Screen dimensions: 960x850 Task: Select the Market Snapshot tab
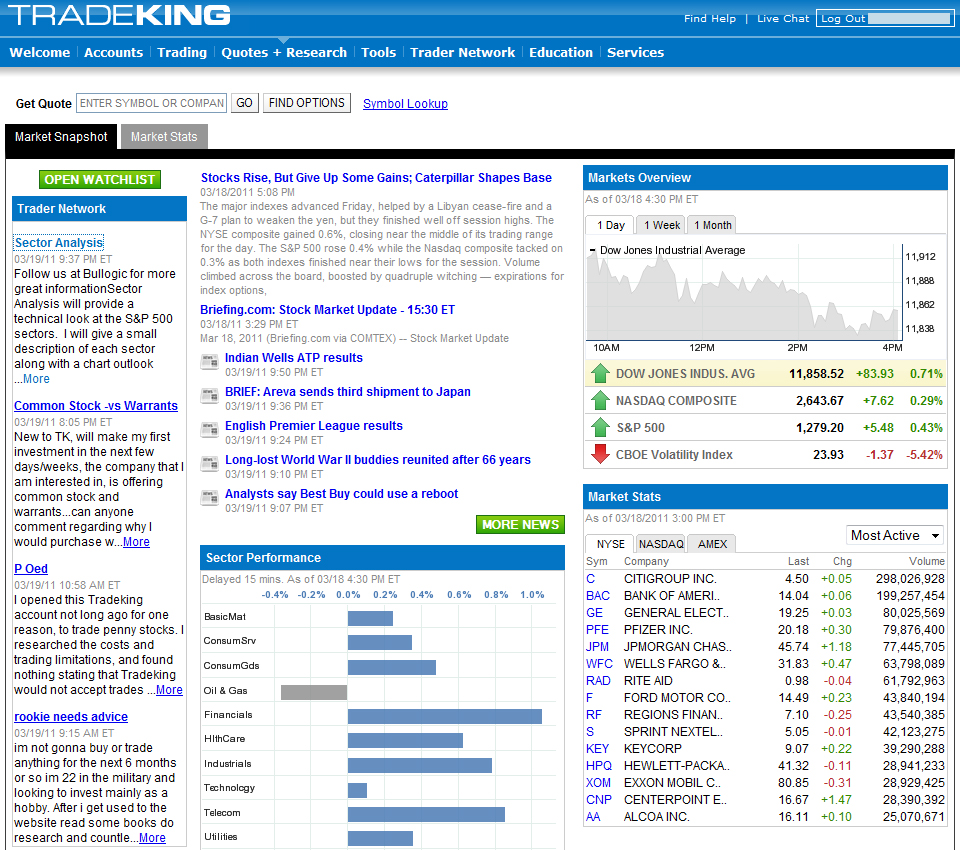[x=61, y=137]
